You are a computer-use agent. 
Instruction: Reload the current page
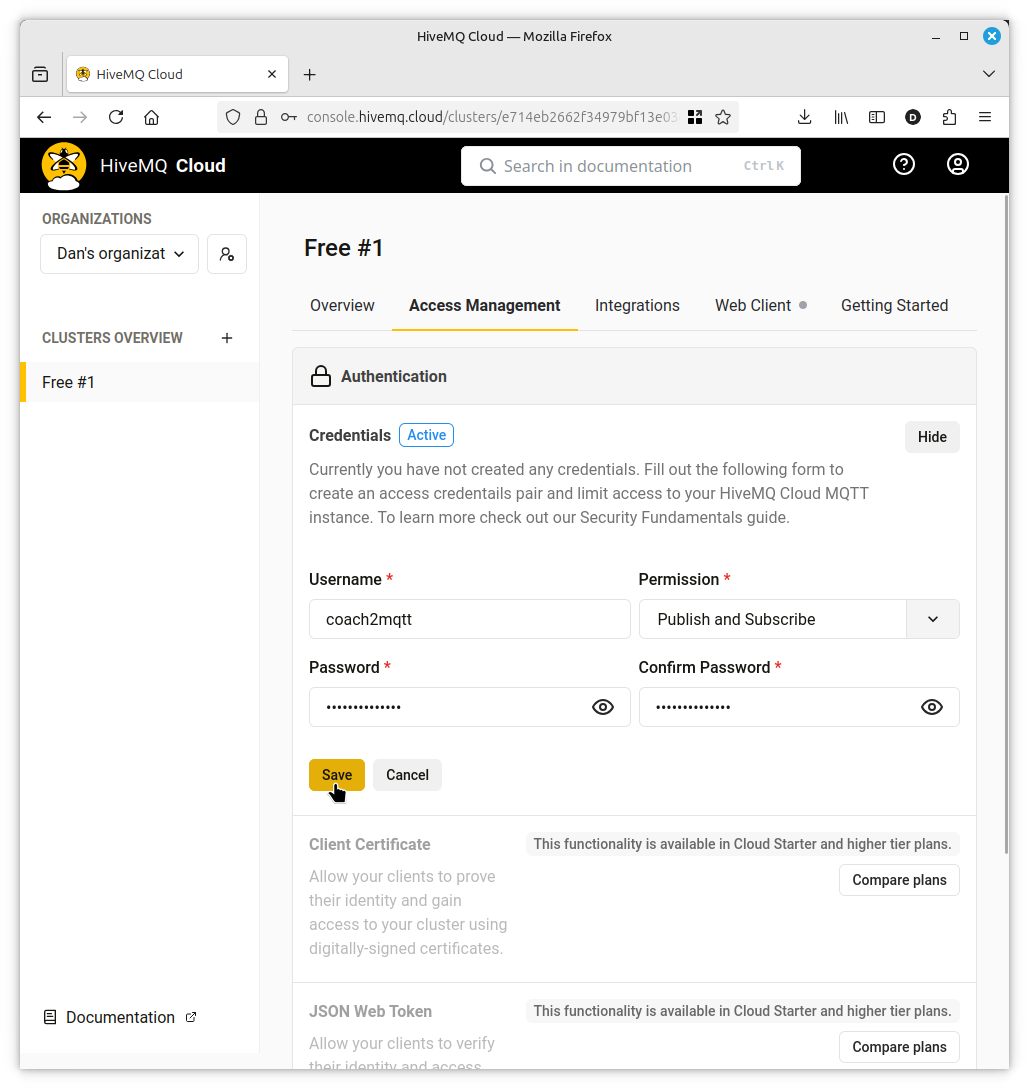tap(116, 117)
